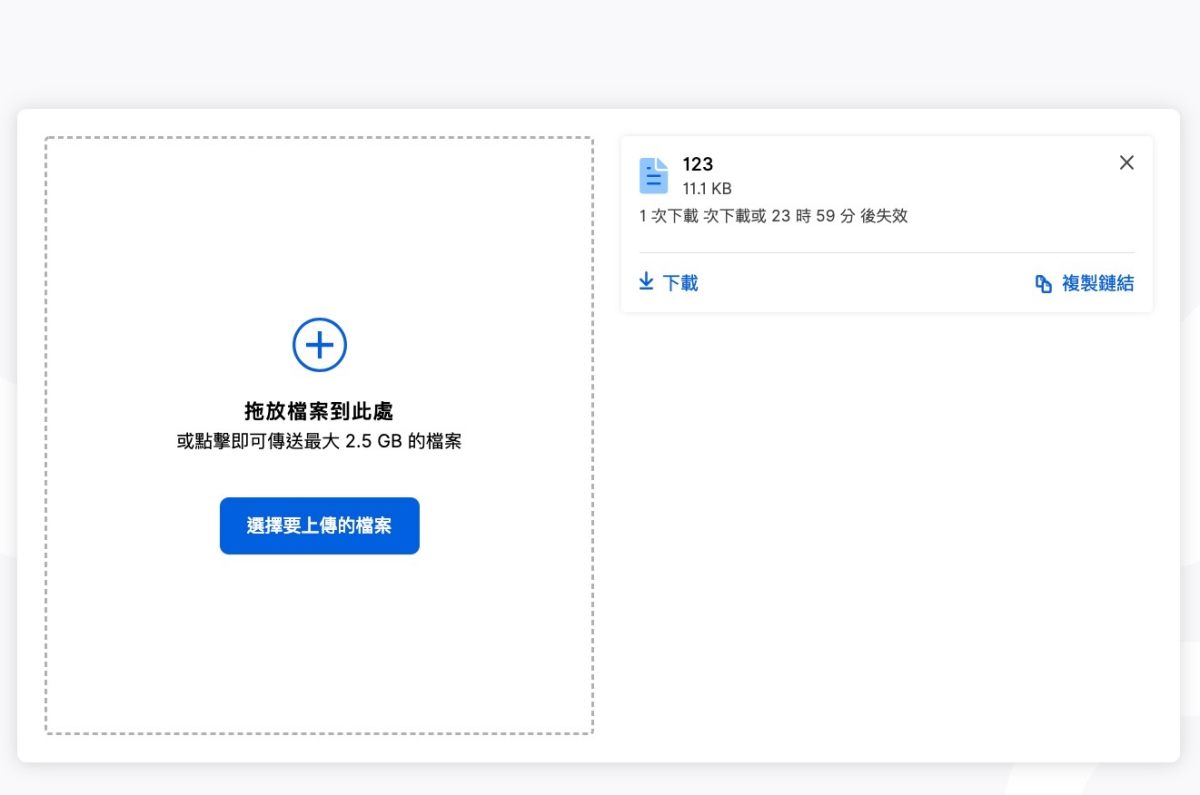Click the heading 拖放檔案到此處
This screenshot has width=1200, height=795.
point(319,411)
